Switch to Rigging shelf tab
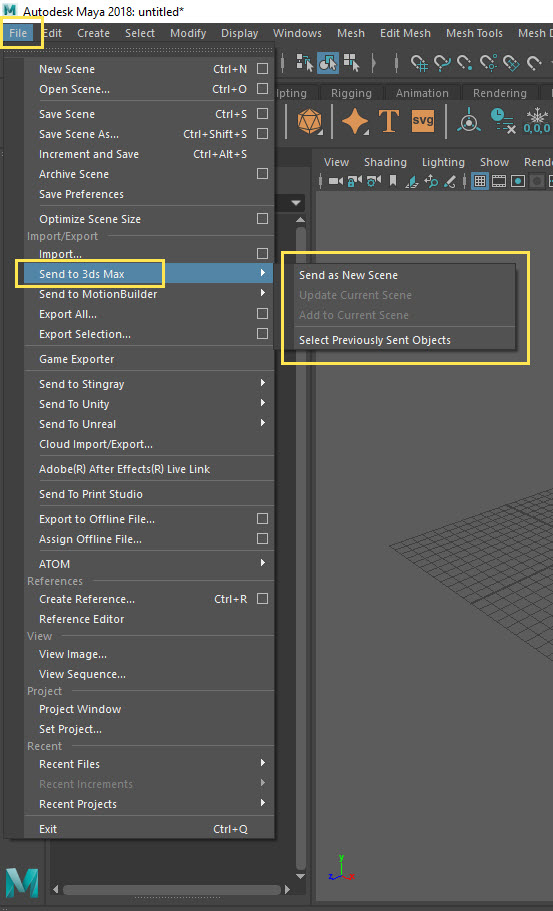The height and width of the screenshot is (911, 553). click(351, 93)
